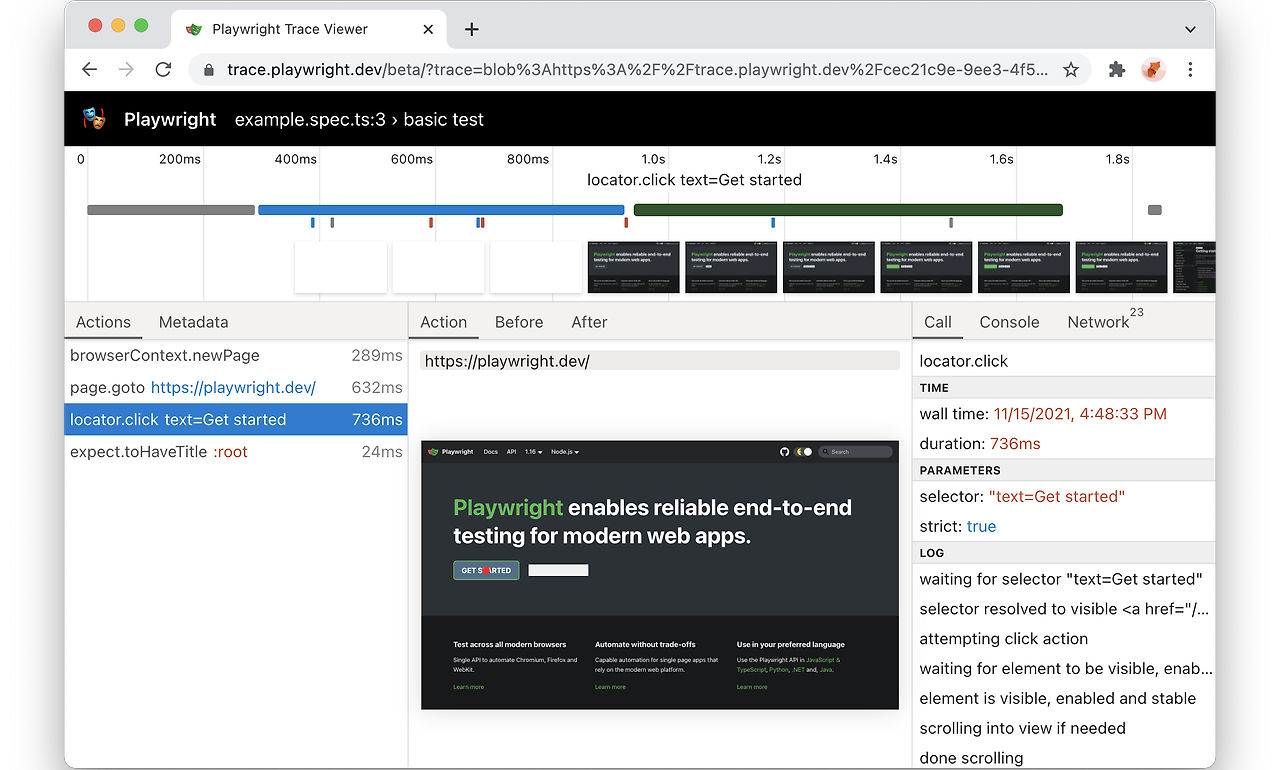Click the first blank film strip thumbnail
The width and height of the screenshot is (1280, 770).
click(x=341, y=267)
